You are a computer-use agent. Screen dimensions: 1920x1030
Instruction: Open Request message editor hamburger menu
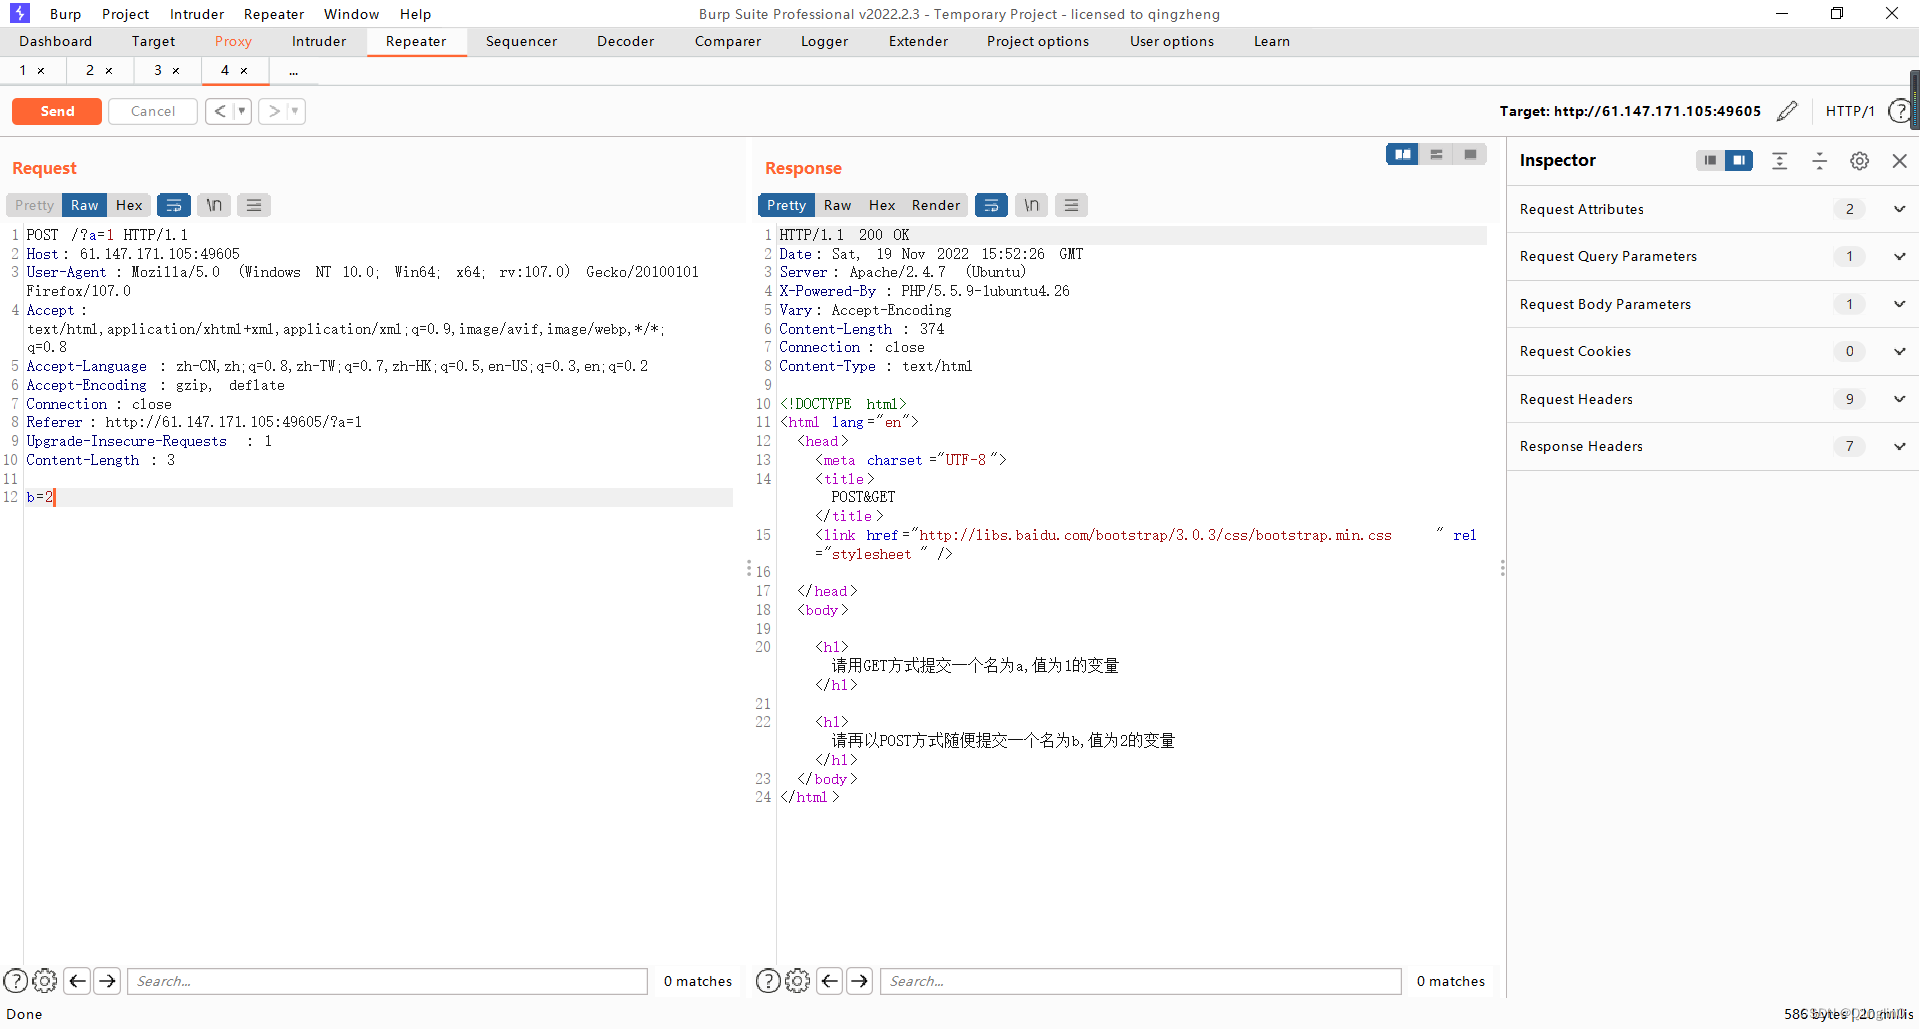click(254, 205)
